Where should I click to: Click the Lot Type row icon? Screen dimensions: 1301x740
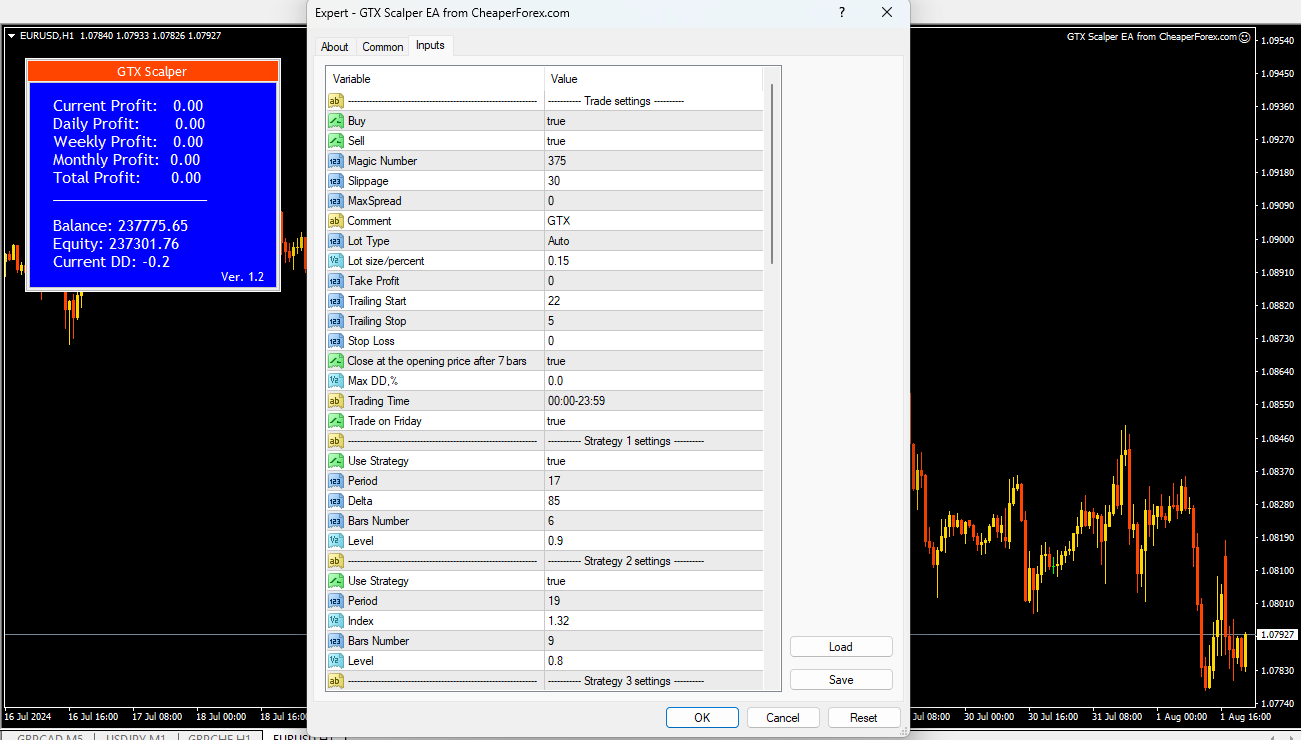(336, 241)
